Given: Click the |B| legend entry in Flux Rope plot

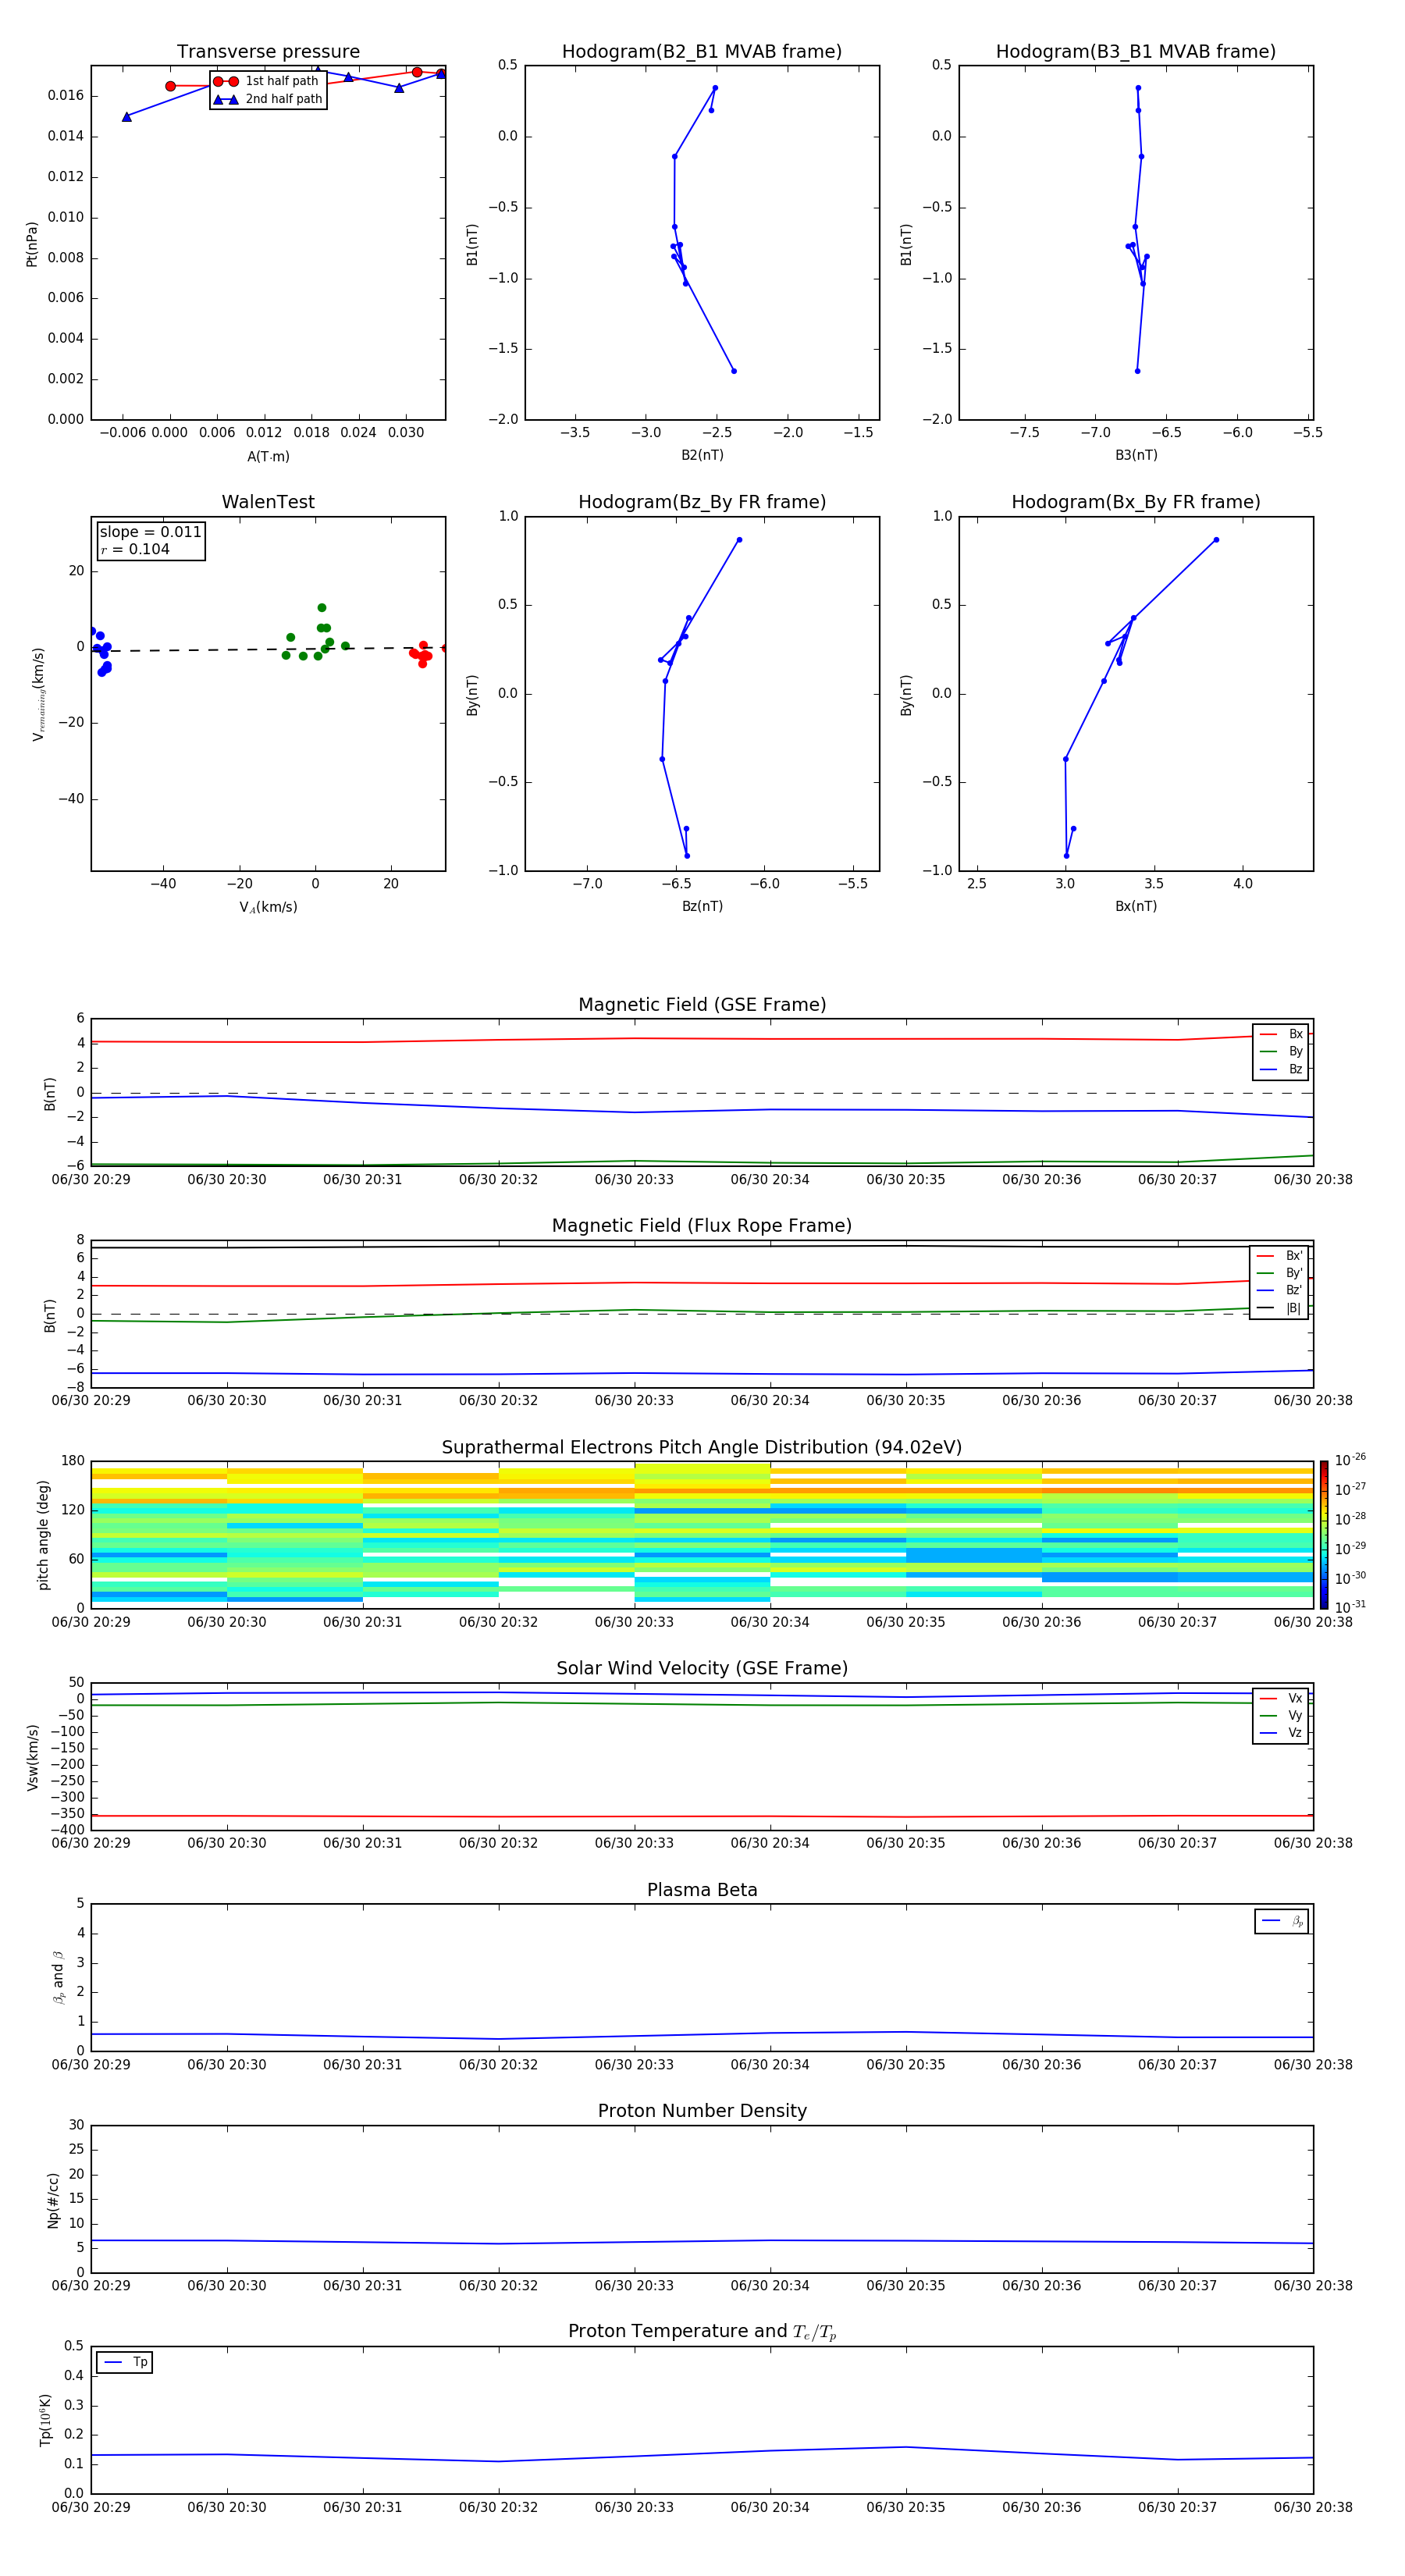Looking at the screenshot, I should 1280,1308.
